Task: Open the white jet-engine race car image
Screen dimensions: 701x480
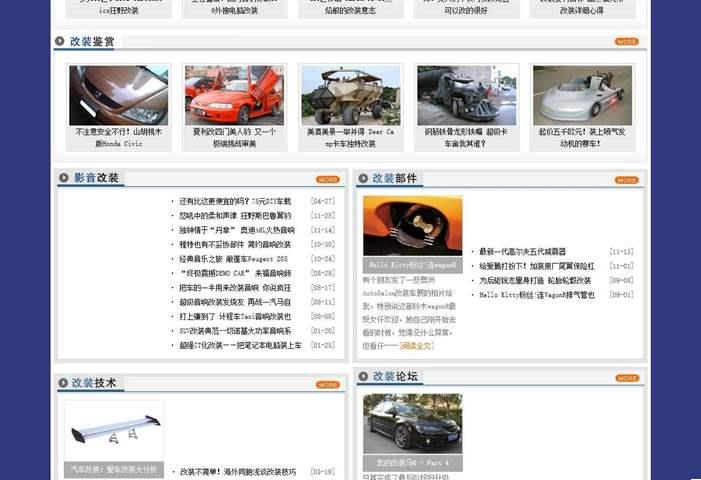Action: coord(582,96)
